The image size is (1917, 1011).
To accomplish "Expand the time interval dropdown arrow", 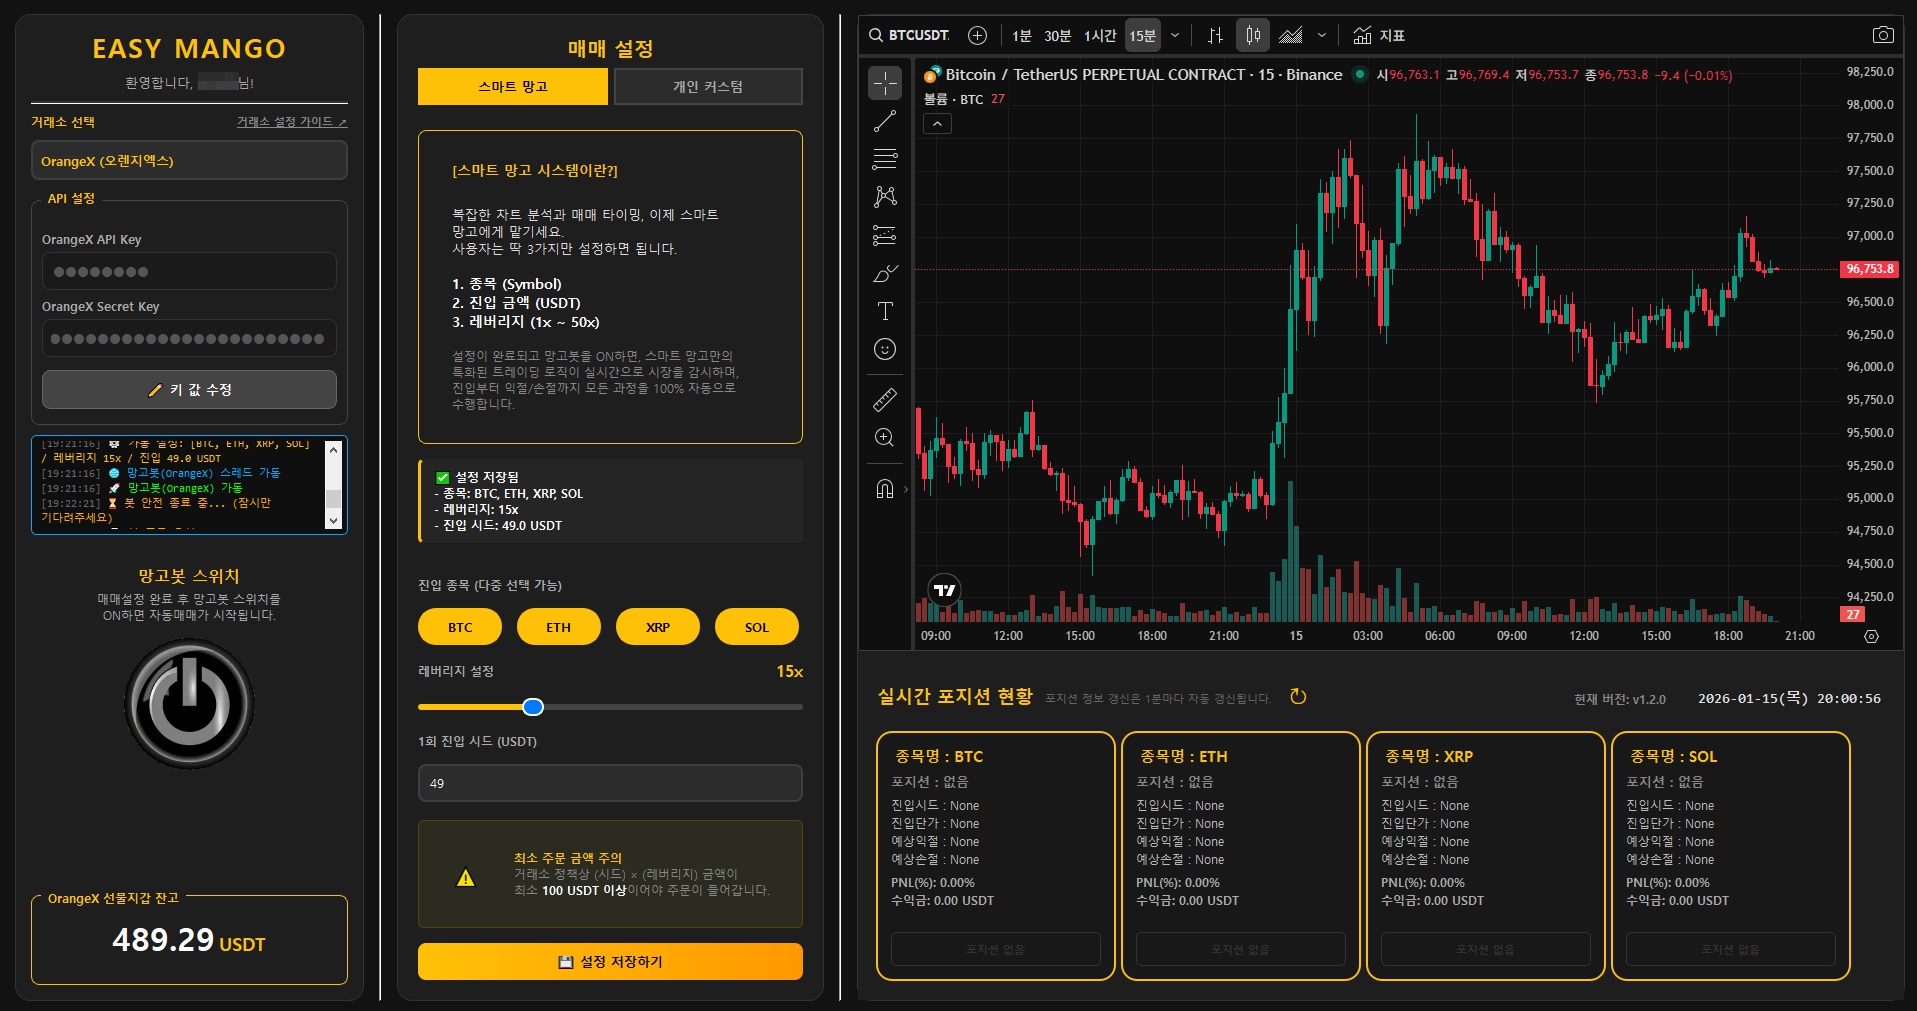I will click(x=1175, y=36).
